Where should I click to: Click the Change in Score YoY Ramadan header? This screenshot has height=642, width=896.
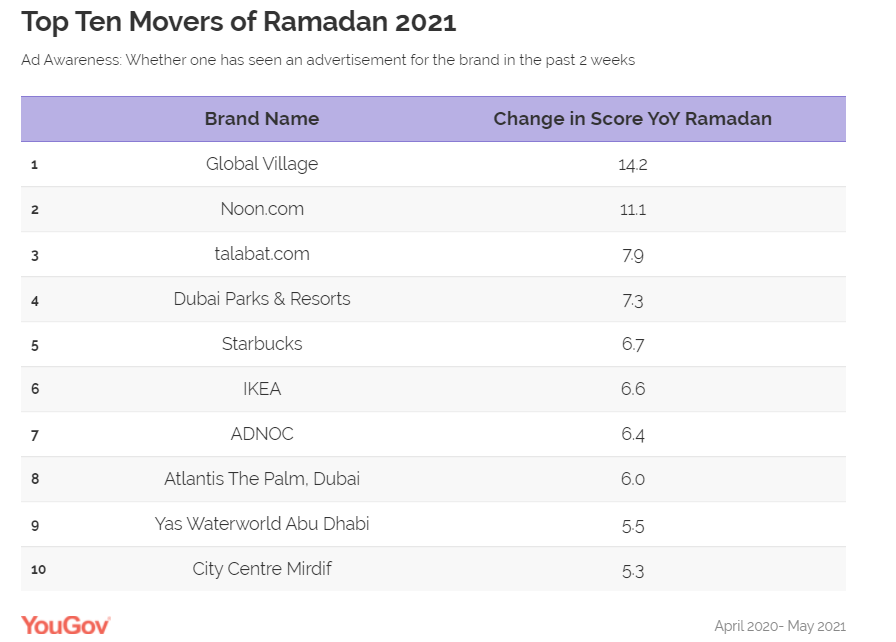(632, 119)
